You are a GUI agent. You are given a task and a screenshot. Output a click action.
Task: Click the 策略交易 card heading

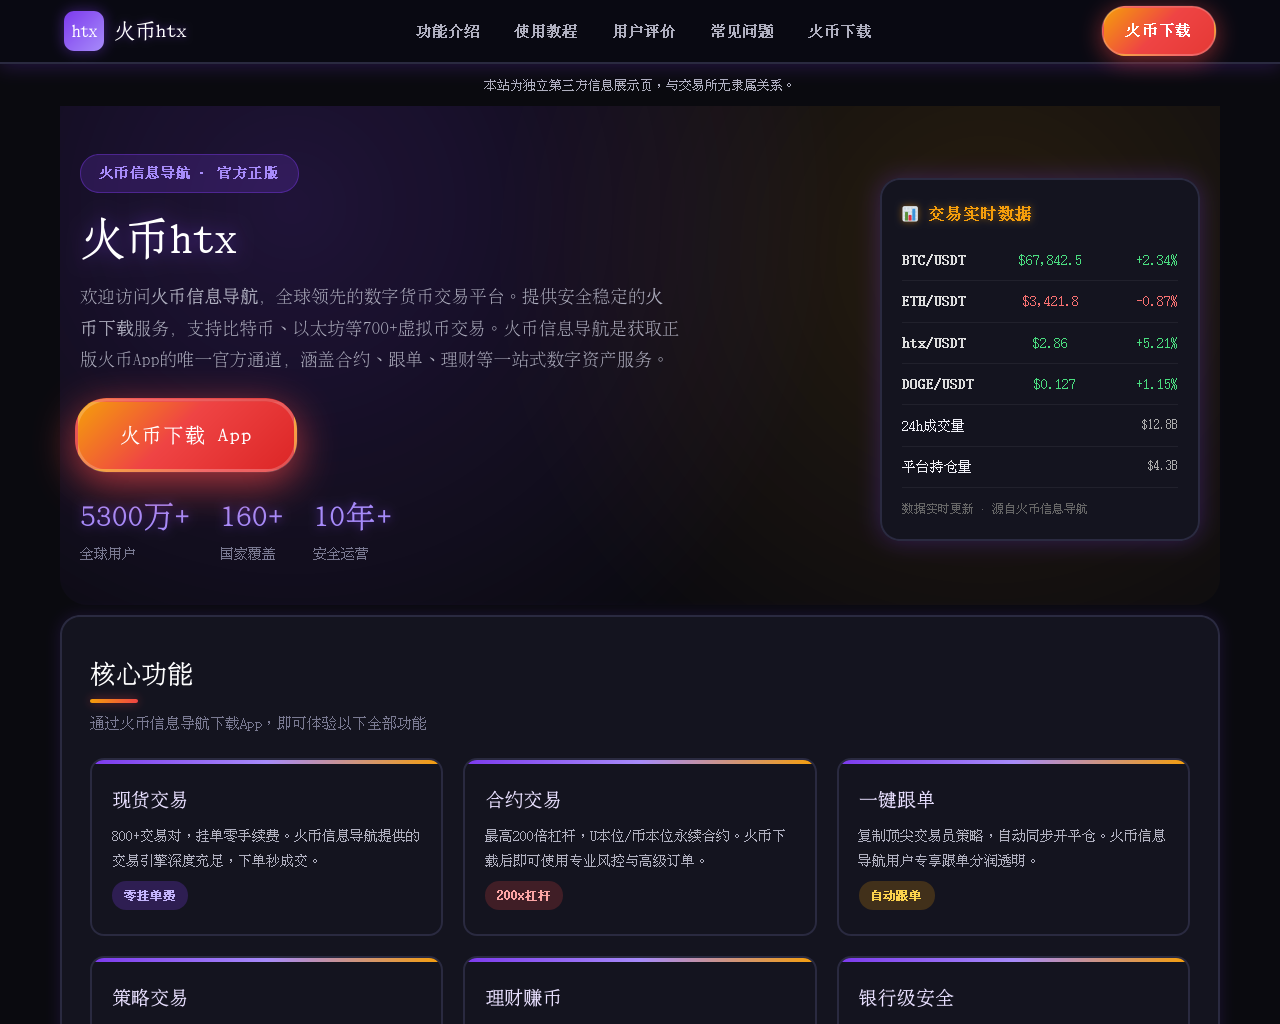click(150, 998)
